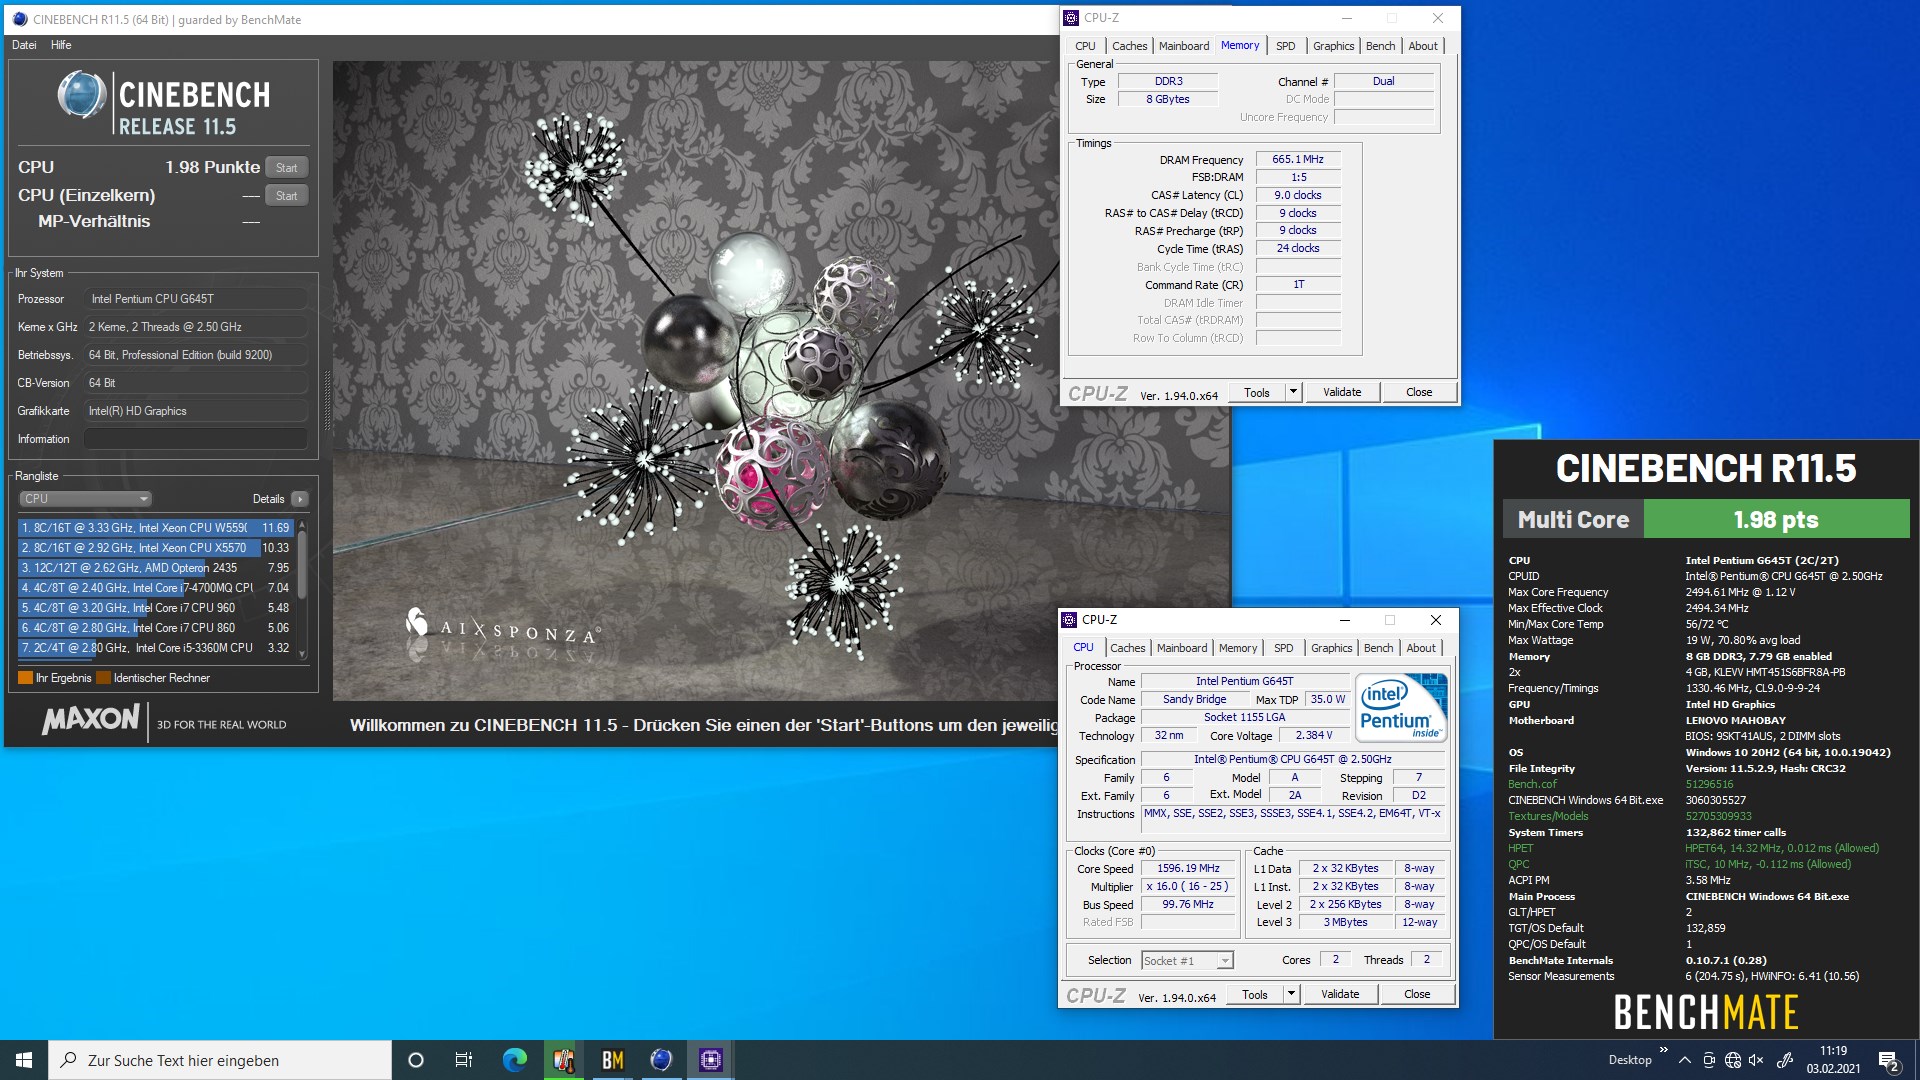Open the Hilfe menu in Cinebench
The height and width of the screenshot is (1080, 1920).
click(x=61, y=45)
